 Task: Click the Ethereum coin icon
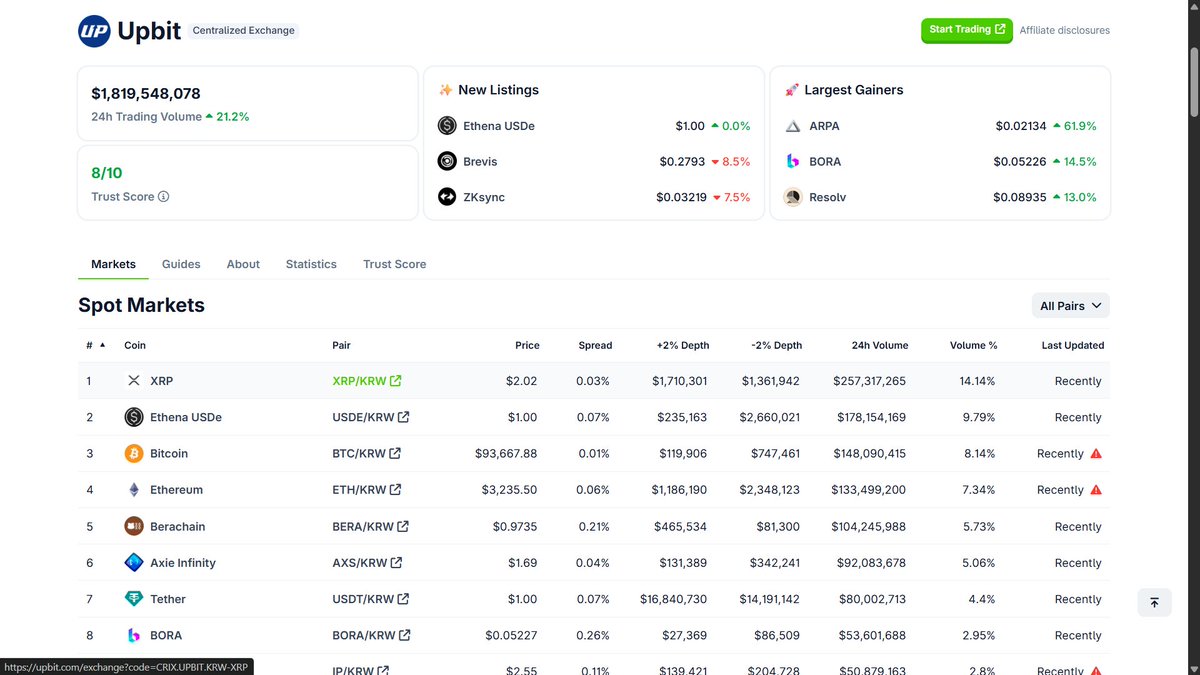[x=134, y=489]
